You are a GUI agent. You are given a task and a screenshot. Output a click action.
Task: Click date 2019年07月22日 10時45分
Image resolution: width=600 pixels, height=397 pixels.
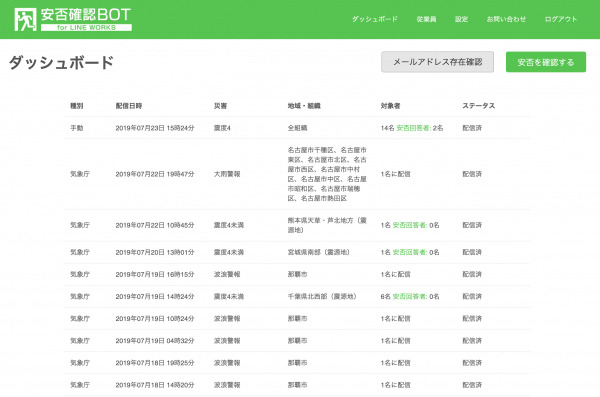point(155,225)
